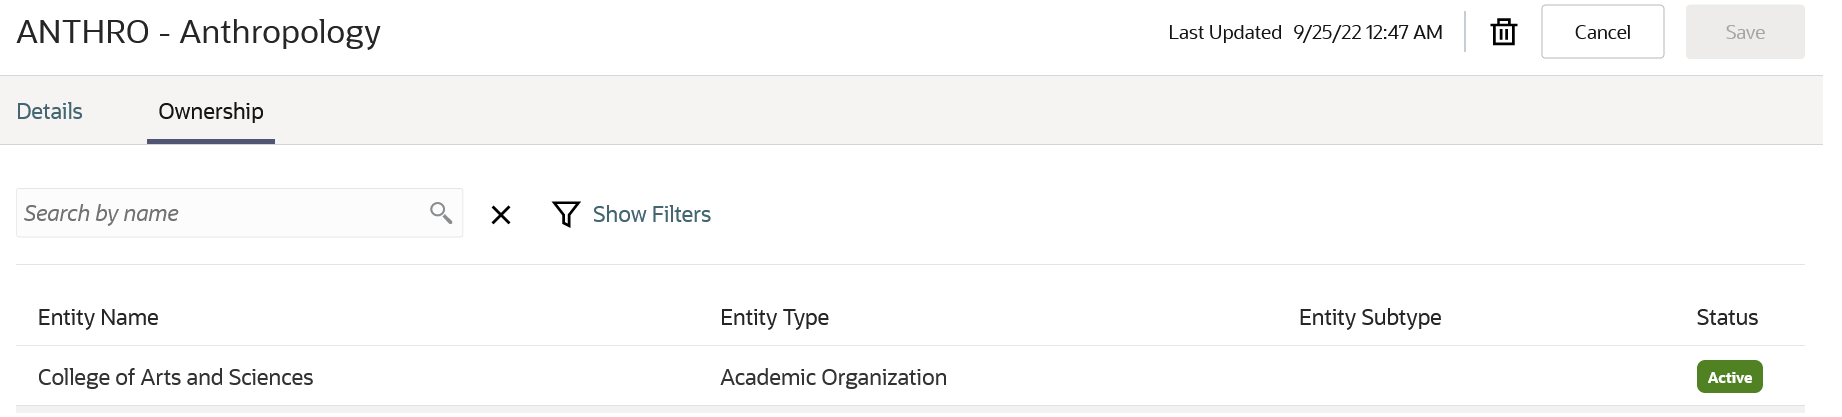The image size is (1842, 417).
Task: Click the Status column header
Action: tap(1726, 318)
